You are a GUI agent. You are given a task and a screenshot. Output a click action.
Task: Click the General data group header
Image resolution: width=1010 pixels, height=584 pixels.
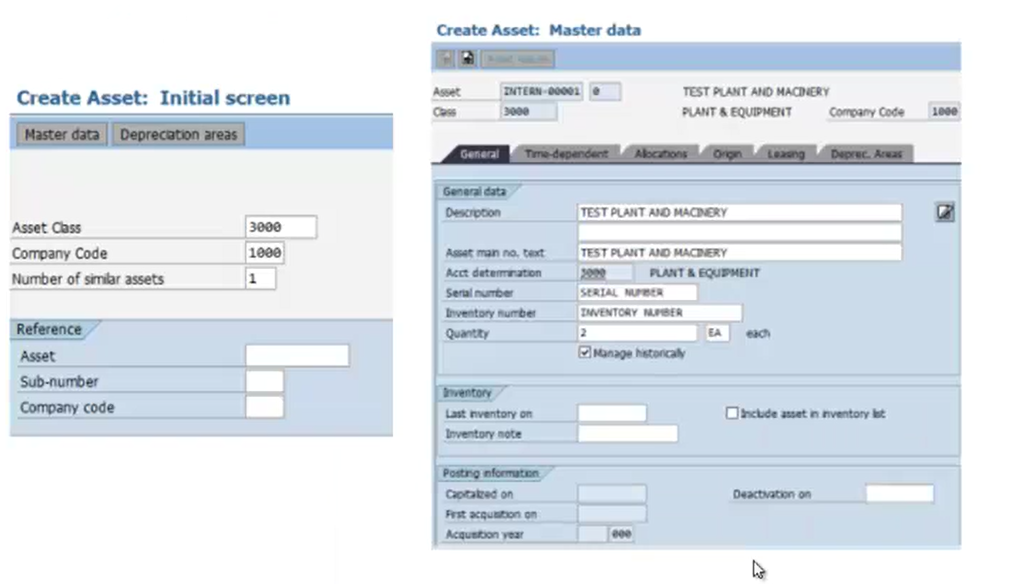click(474, 191)
